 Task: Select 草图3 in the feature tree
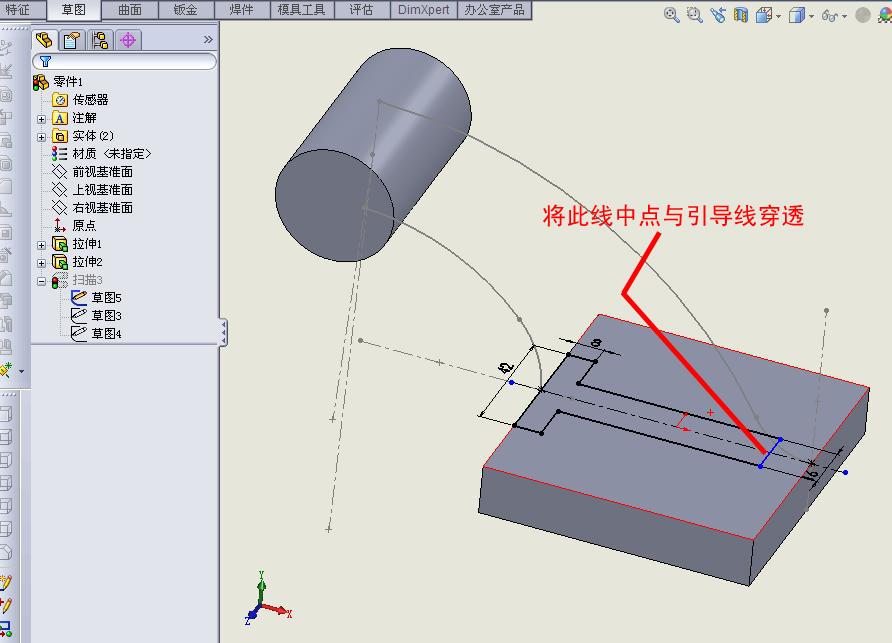coord(96,315)
